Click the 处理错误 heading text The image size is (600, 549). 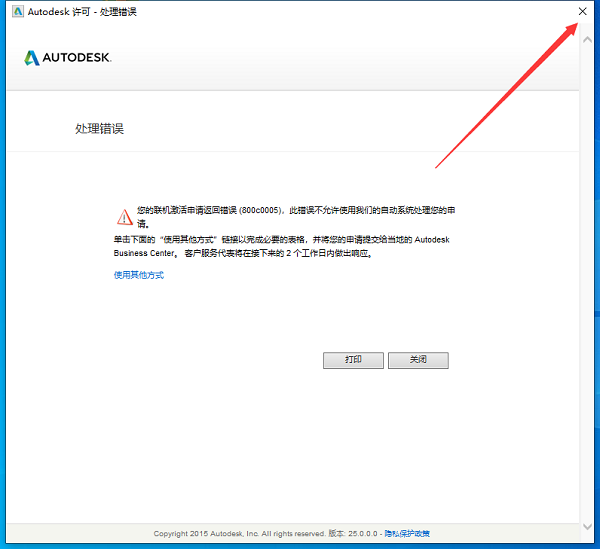(99, 129)
